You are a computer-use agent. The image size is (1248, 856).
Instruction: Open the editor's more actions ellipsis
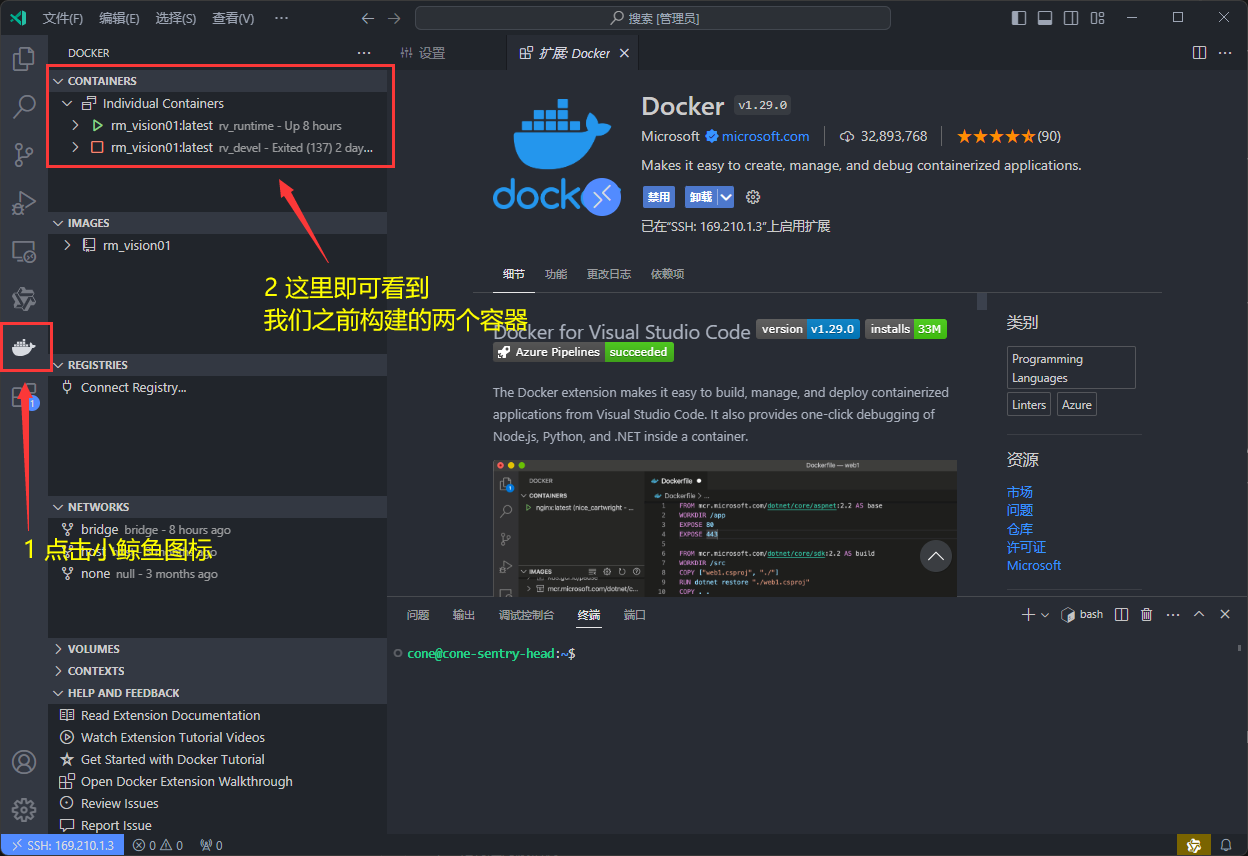[x=1225, y=53]
